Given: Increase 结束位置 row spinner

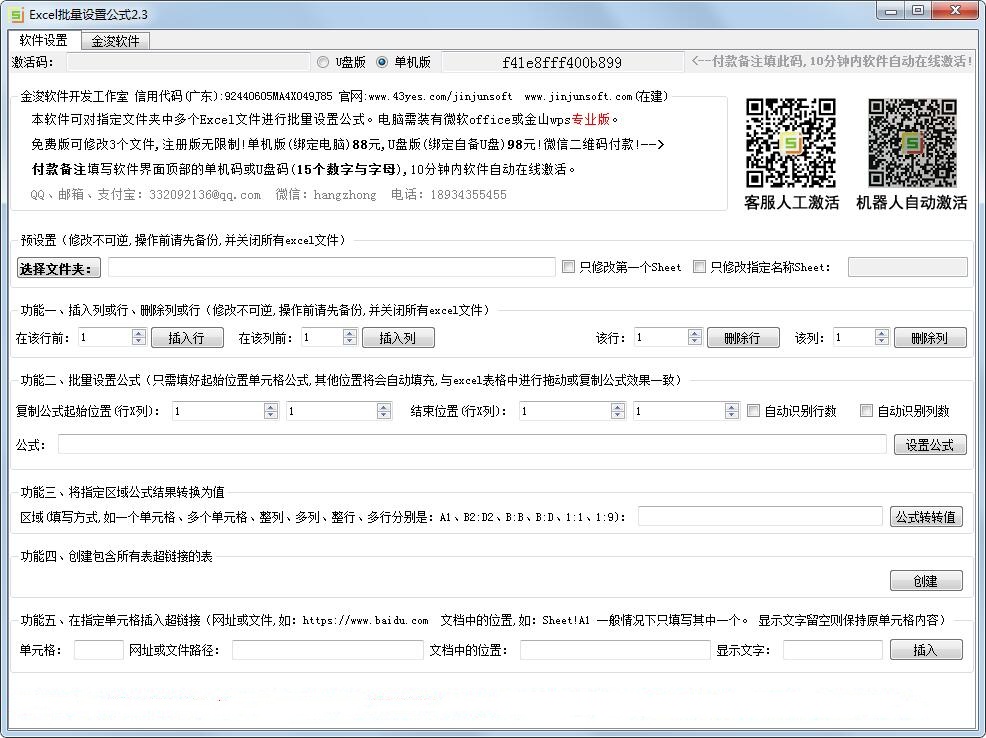Looking at the screenshot, I should click(x=618, y=406).
